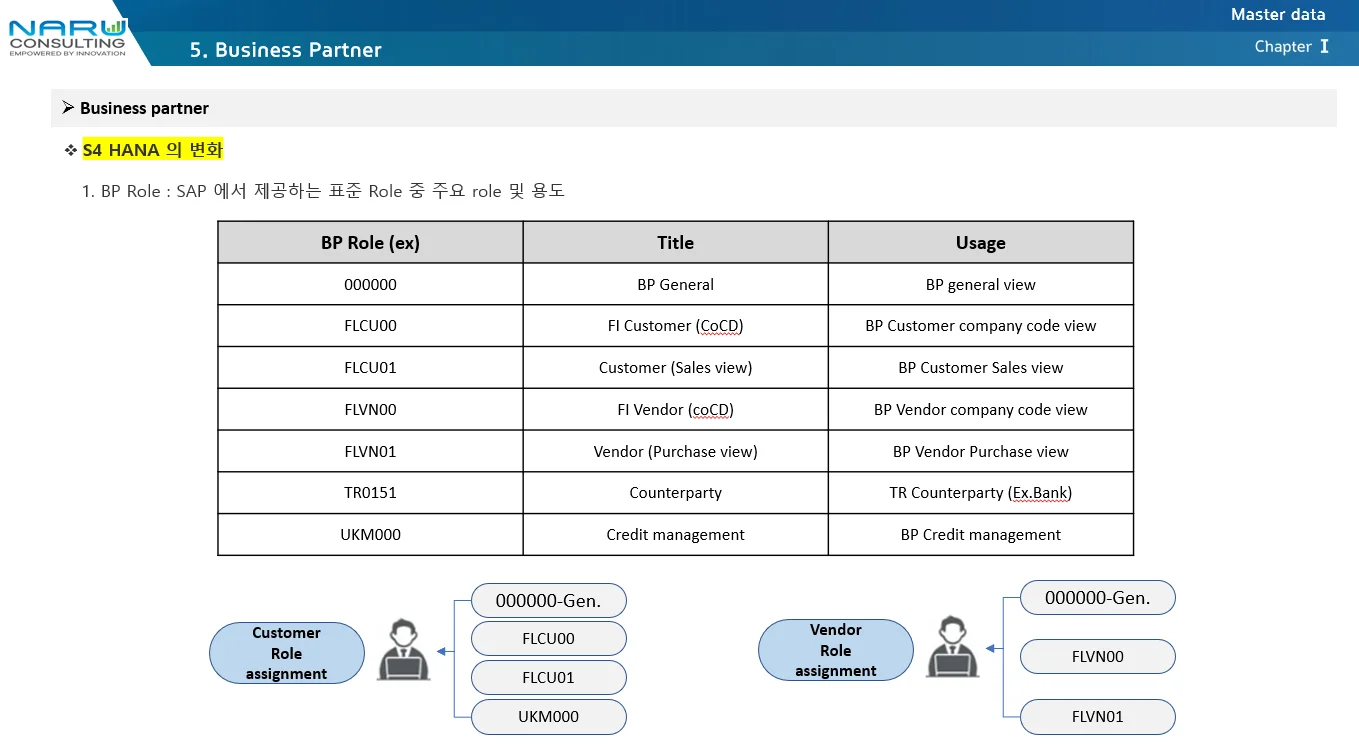
Task: Click the "FLVN00" rounded box in the diagram
Action: [1097, 657]
